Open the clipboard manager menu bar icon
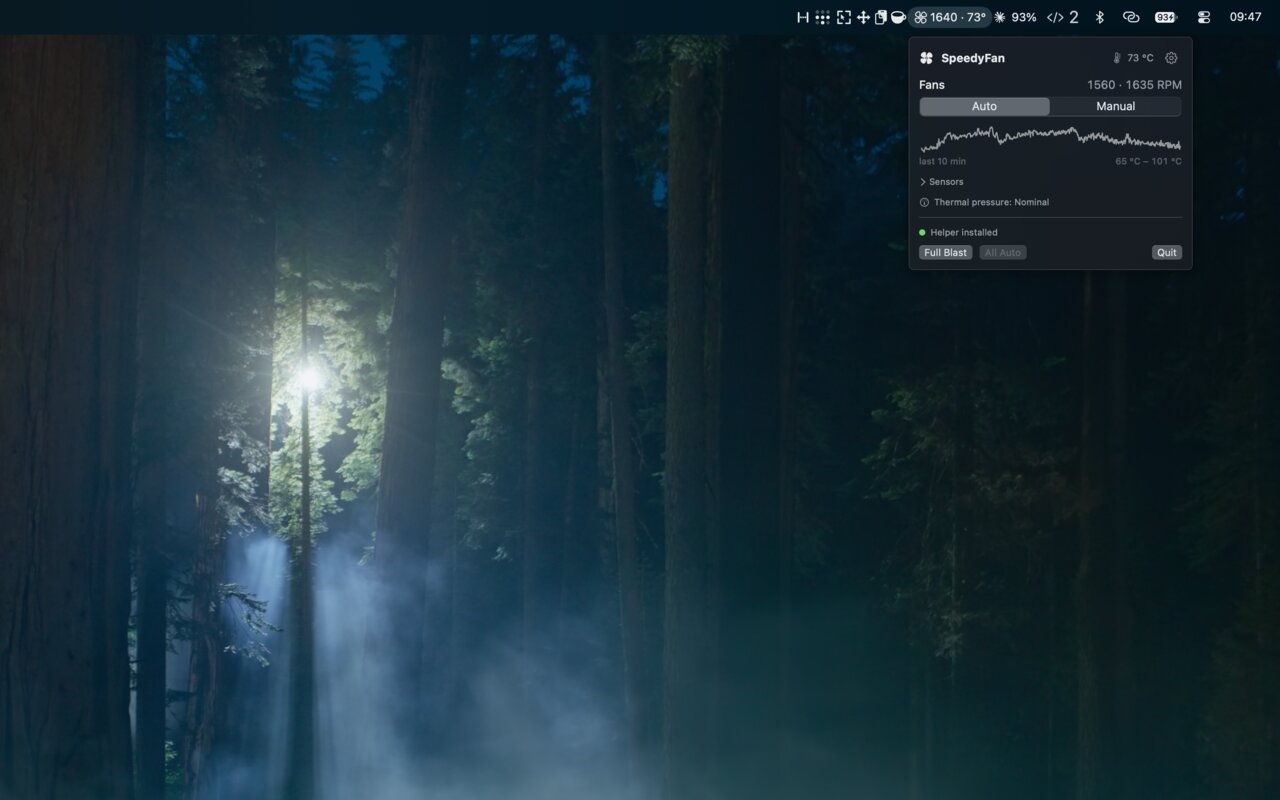Image resolution: width=1280 pixels, height=800 pixels. tap(881, 17)
